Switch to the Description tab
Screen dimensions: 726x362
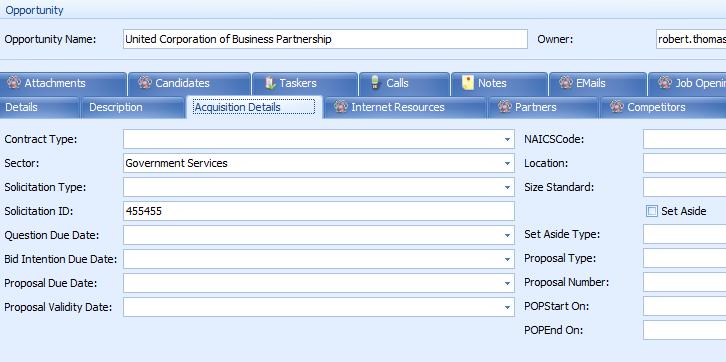pyautogui.click(x=133, y=107)
